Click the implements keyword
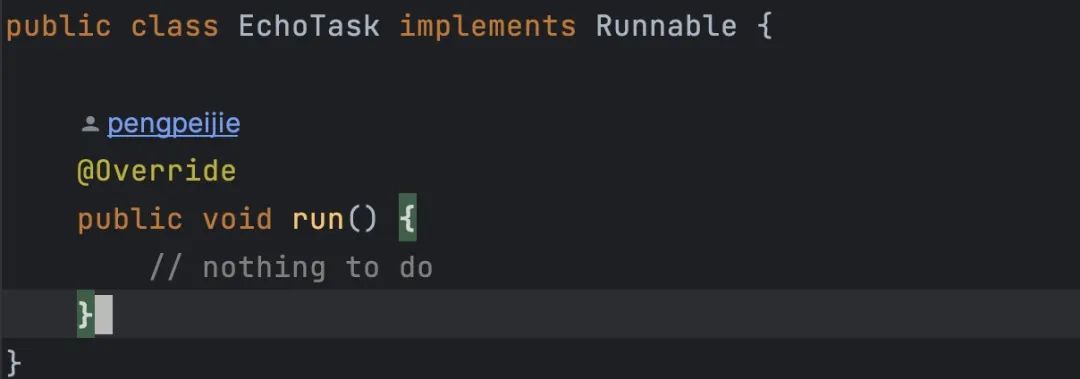This screenshot has height=379, width=1080. (488, 28)
